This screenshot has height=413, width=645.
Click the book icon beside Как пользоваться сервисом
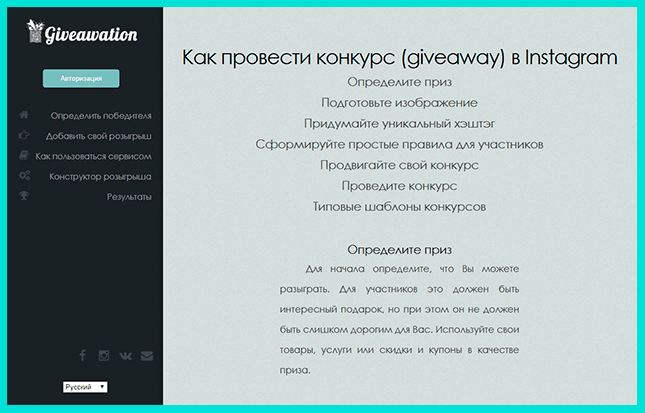pos(24,155)
